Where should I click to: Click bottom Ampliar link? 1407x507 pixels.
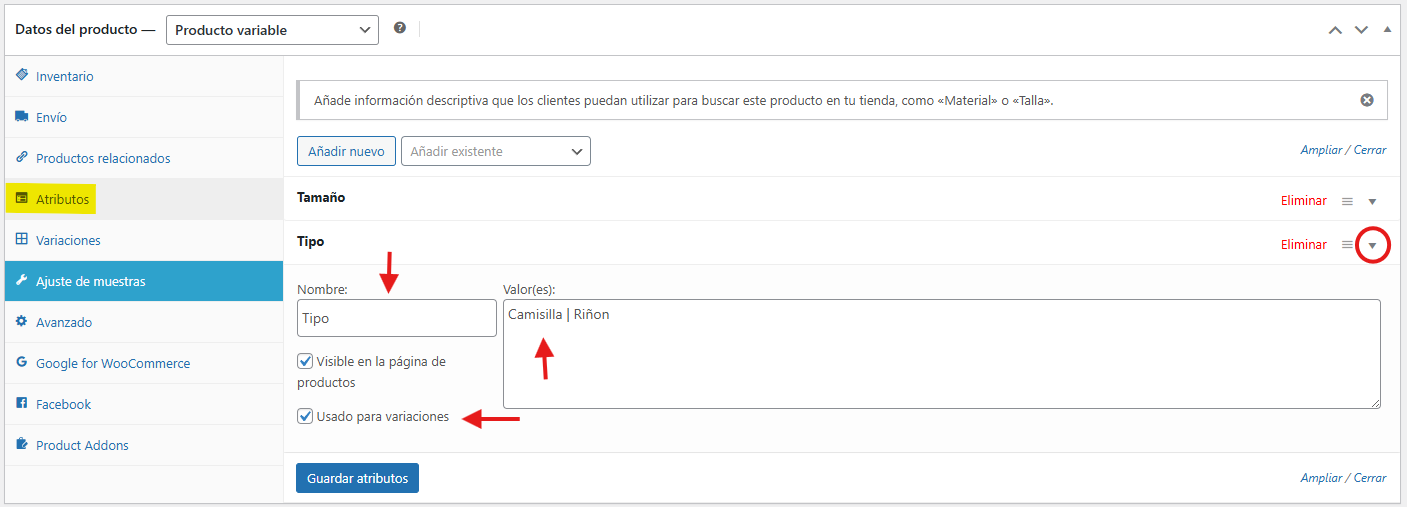(1321, 478)
